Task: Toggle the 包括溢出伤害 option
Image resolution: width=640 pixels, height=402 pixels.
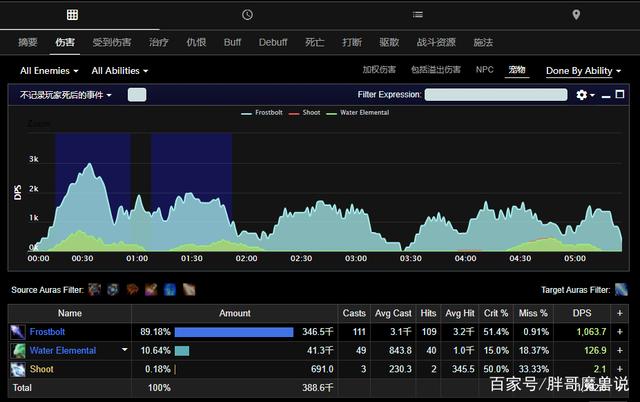Action: pyautogui.click(x=435, y=70)
